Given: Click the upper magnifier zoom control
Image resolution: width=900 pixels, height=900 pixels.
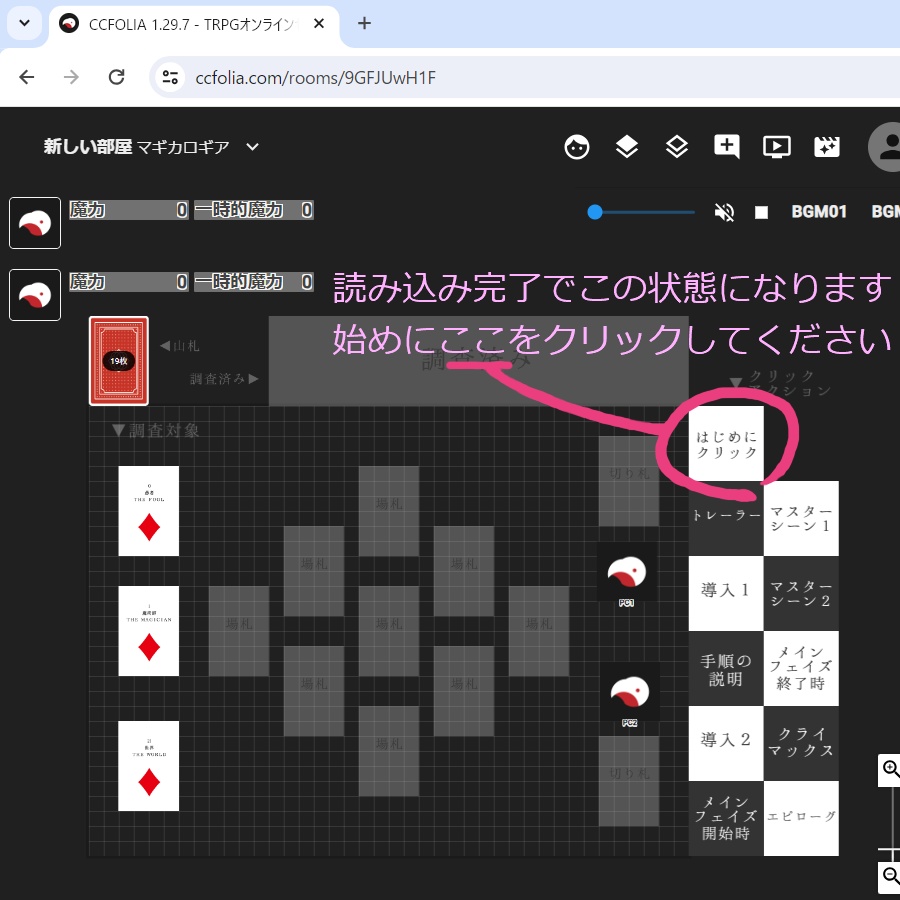Looking at the screenshot, I should (x=889, y=769).
